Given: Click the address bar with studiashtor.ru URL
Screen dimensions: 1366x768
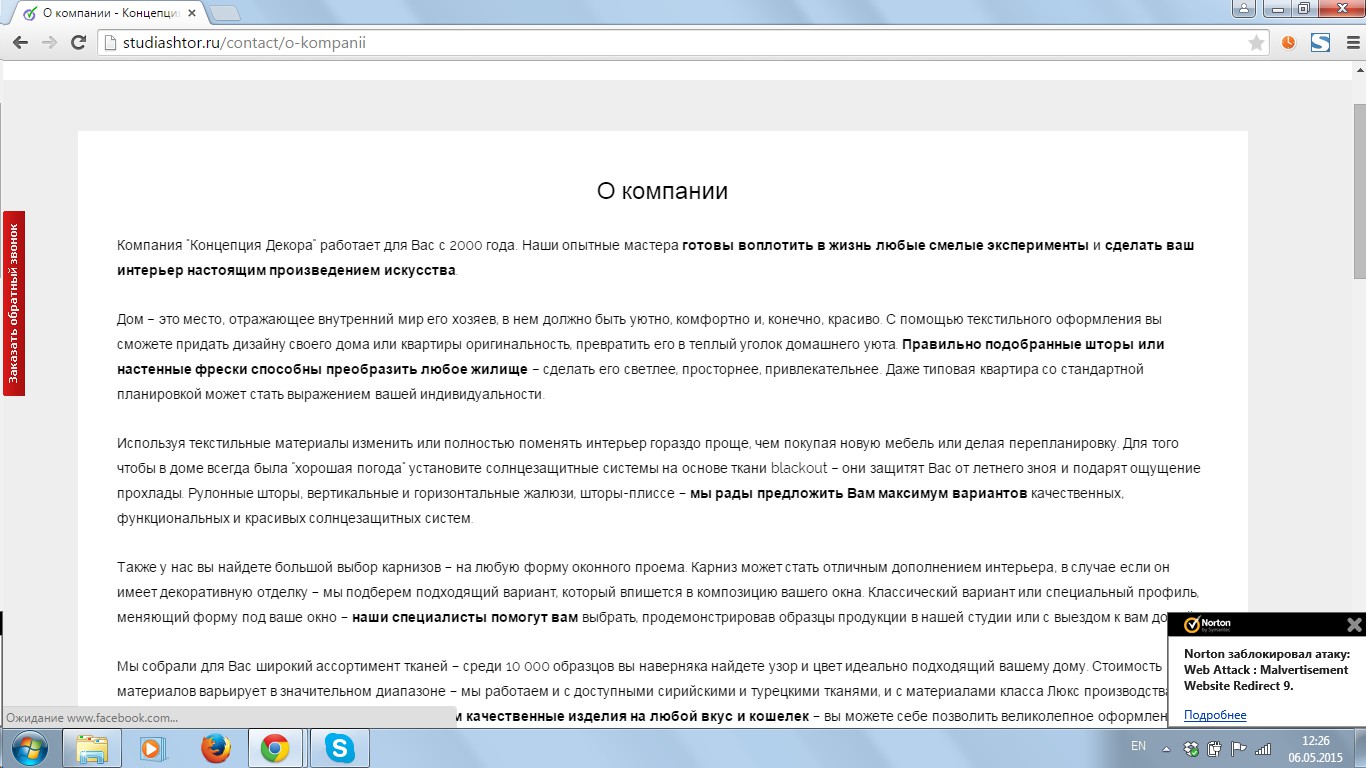Looking at the screenshot, I should pos(682,43).
